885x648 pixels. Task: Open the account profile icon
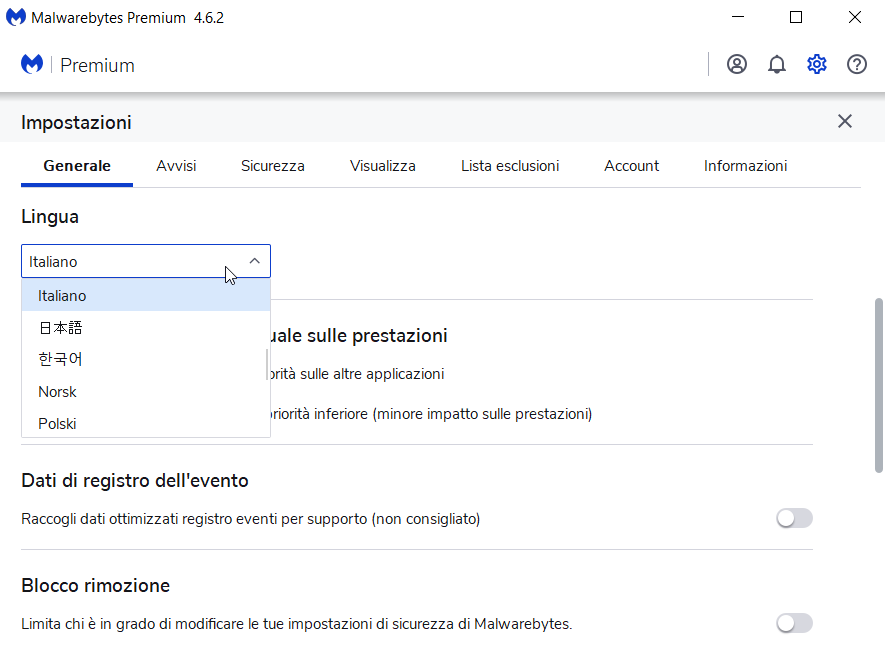coord(737,64)
